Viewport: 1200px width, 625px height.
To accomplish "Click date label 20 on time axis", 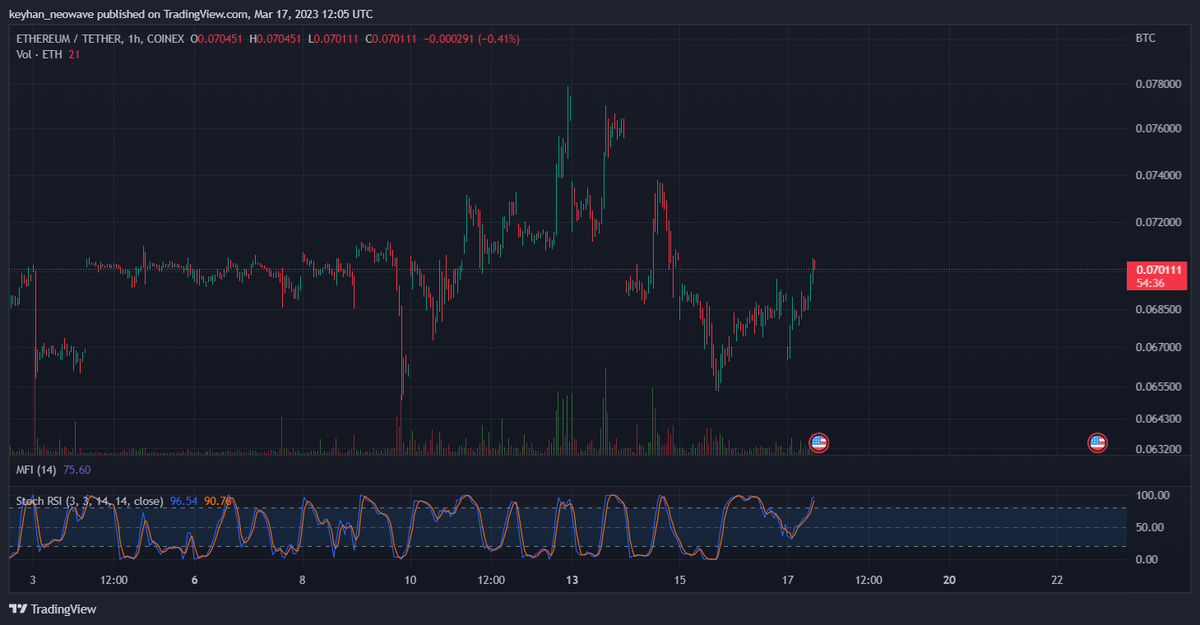I will [x=949, y=580].
